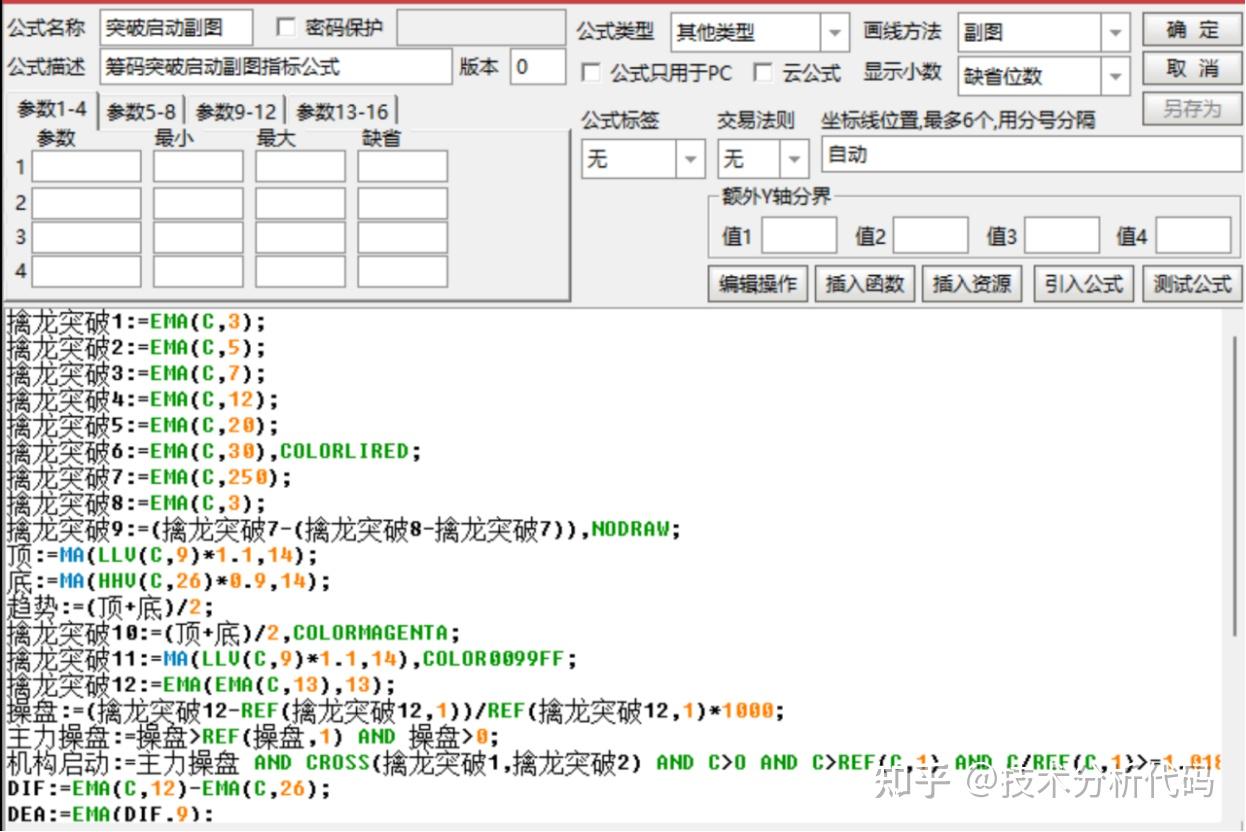This screenshot has width=1246, height=832.
Task: Click code line 擒龙突破1:=EMA(C,3)
Action: [136, 322]
